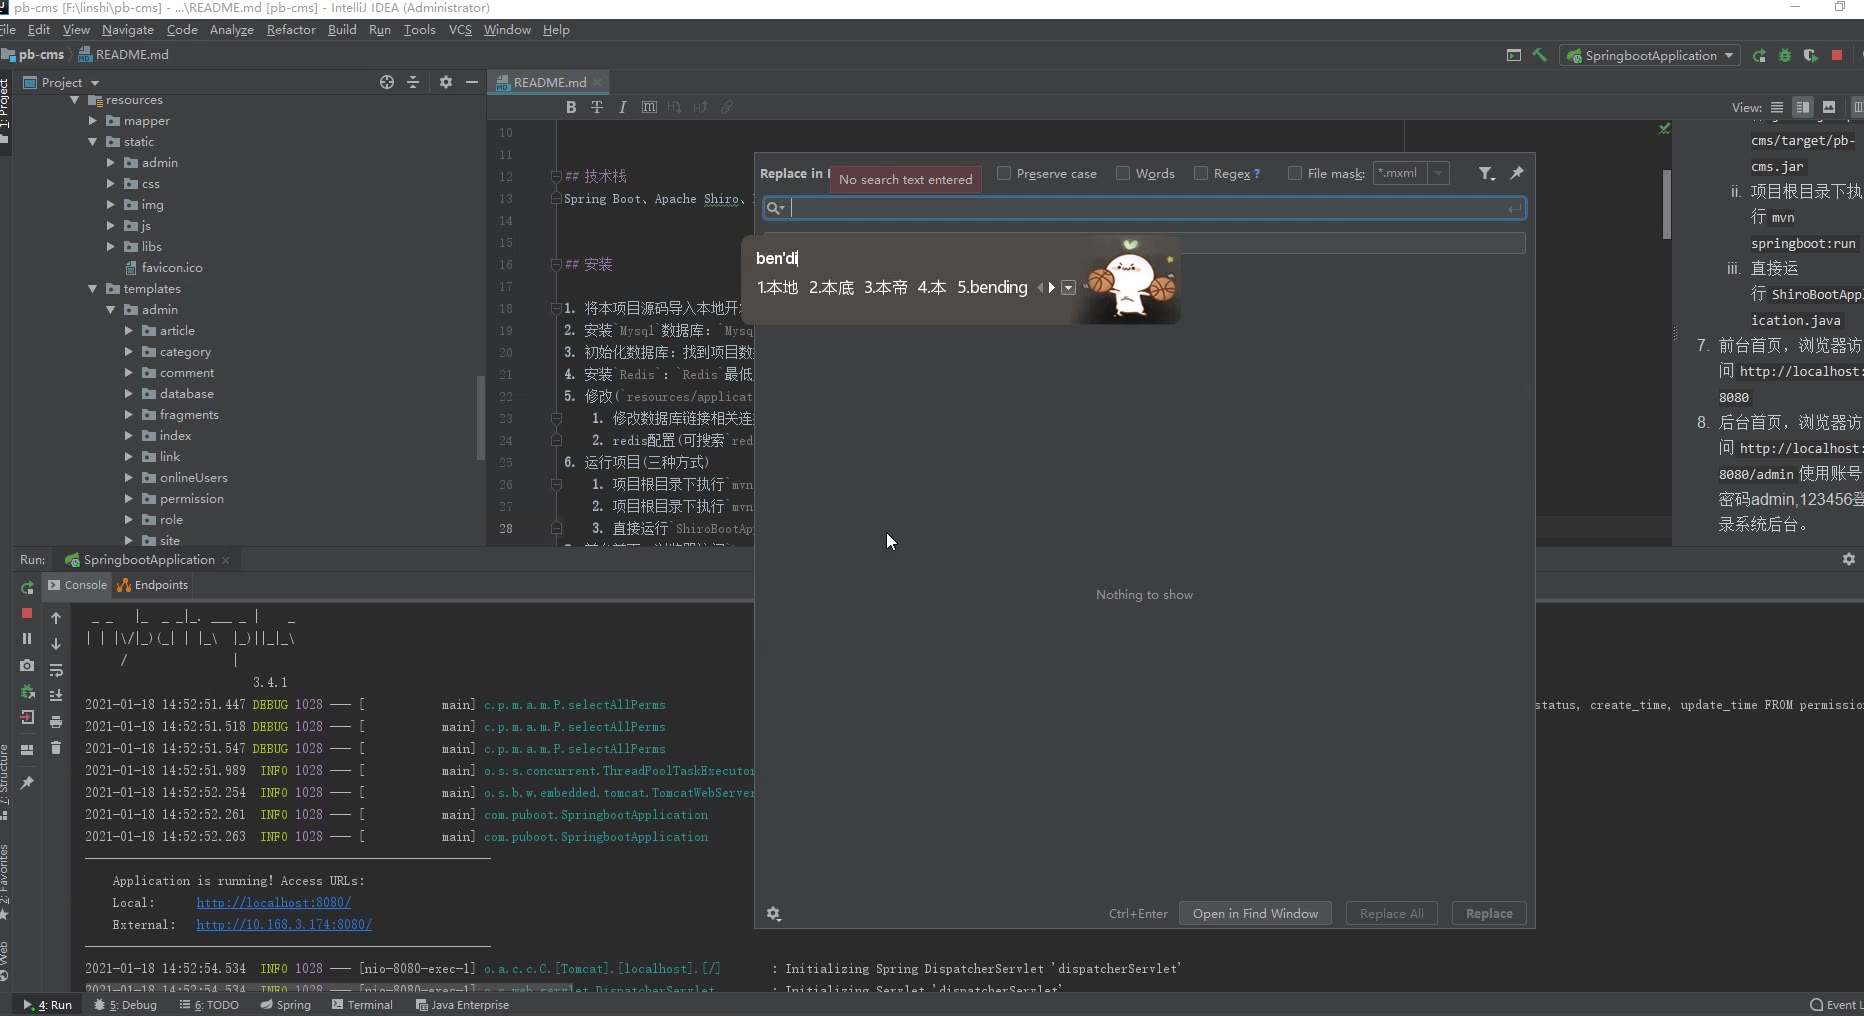Expand the mapper folder in project tree
This screenshot has height=1016, width=1864.
(x=93, y=121)
